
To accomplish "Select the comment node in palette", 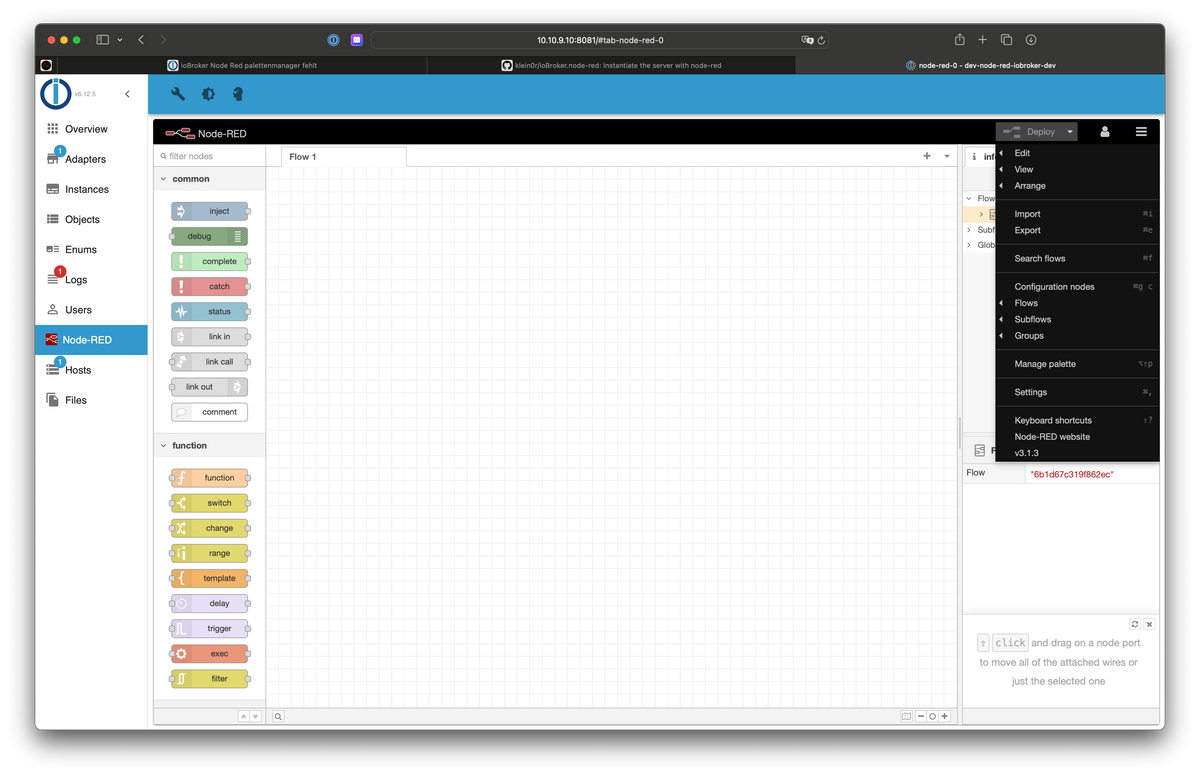I will [x=209, y=411].
